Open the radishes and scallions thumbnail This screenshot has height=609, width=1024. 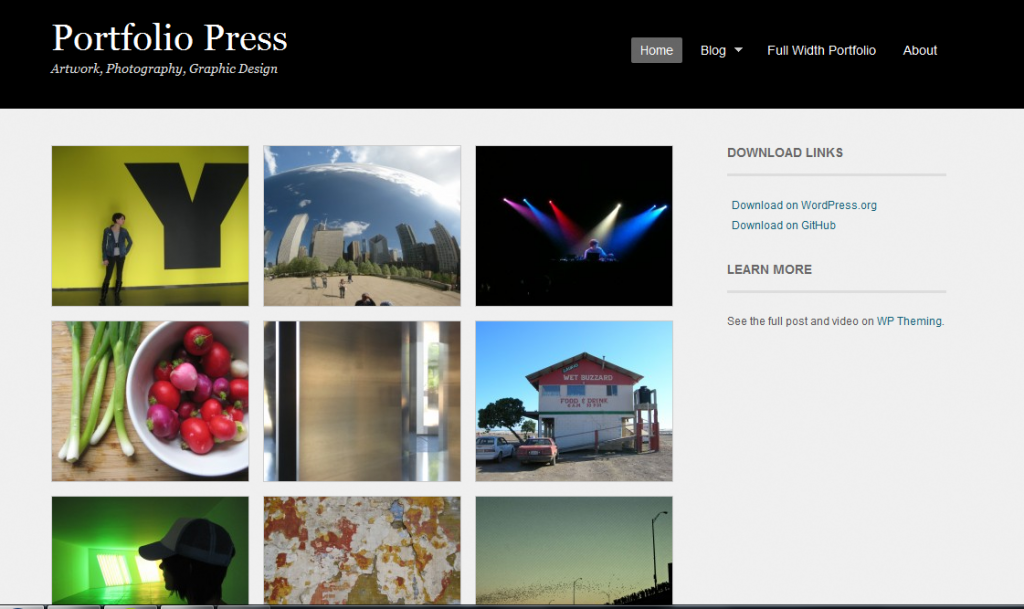(x=150, y=401)
